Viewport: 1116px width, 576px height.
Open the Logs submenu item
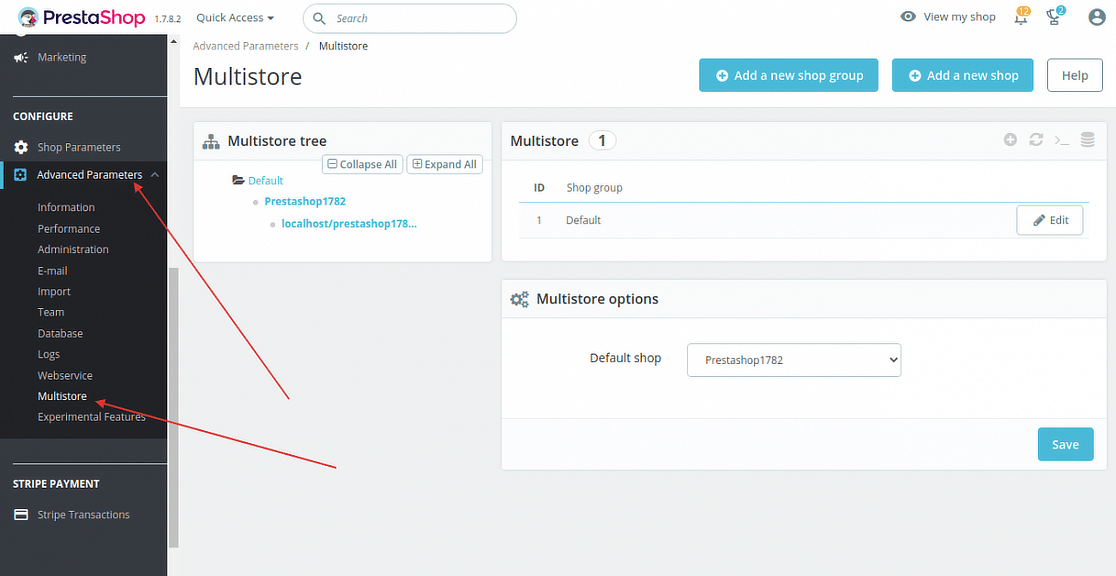click(x=49, y=354)
